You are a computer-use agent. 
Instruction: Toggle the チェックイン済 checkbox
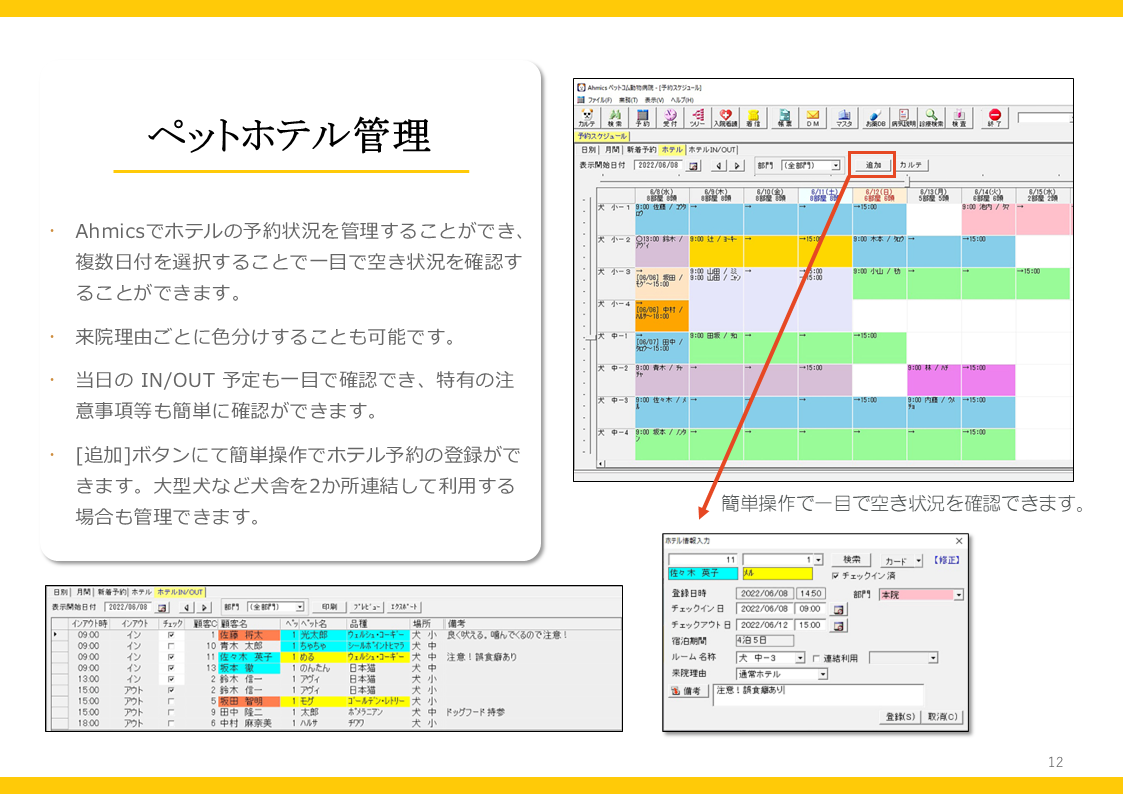tap(836, 576)
